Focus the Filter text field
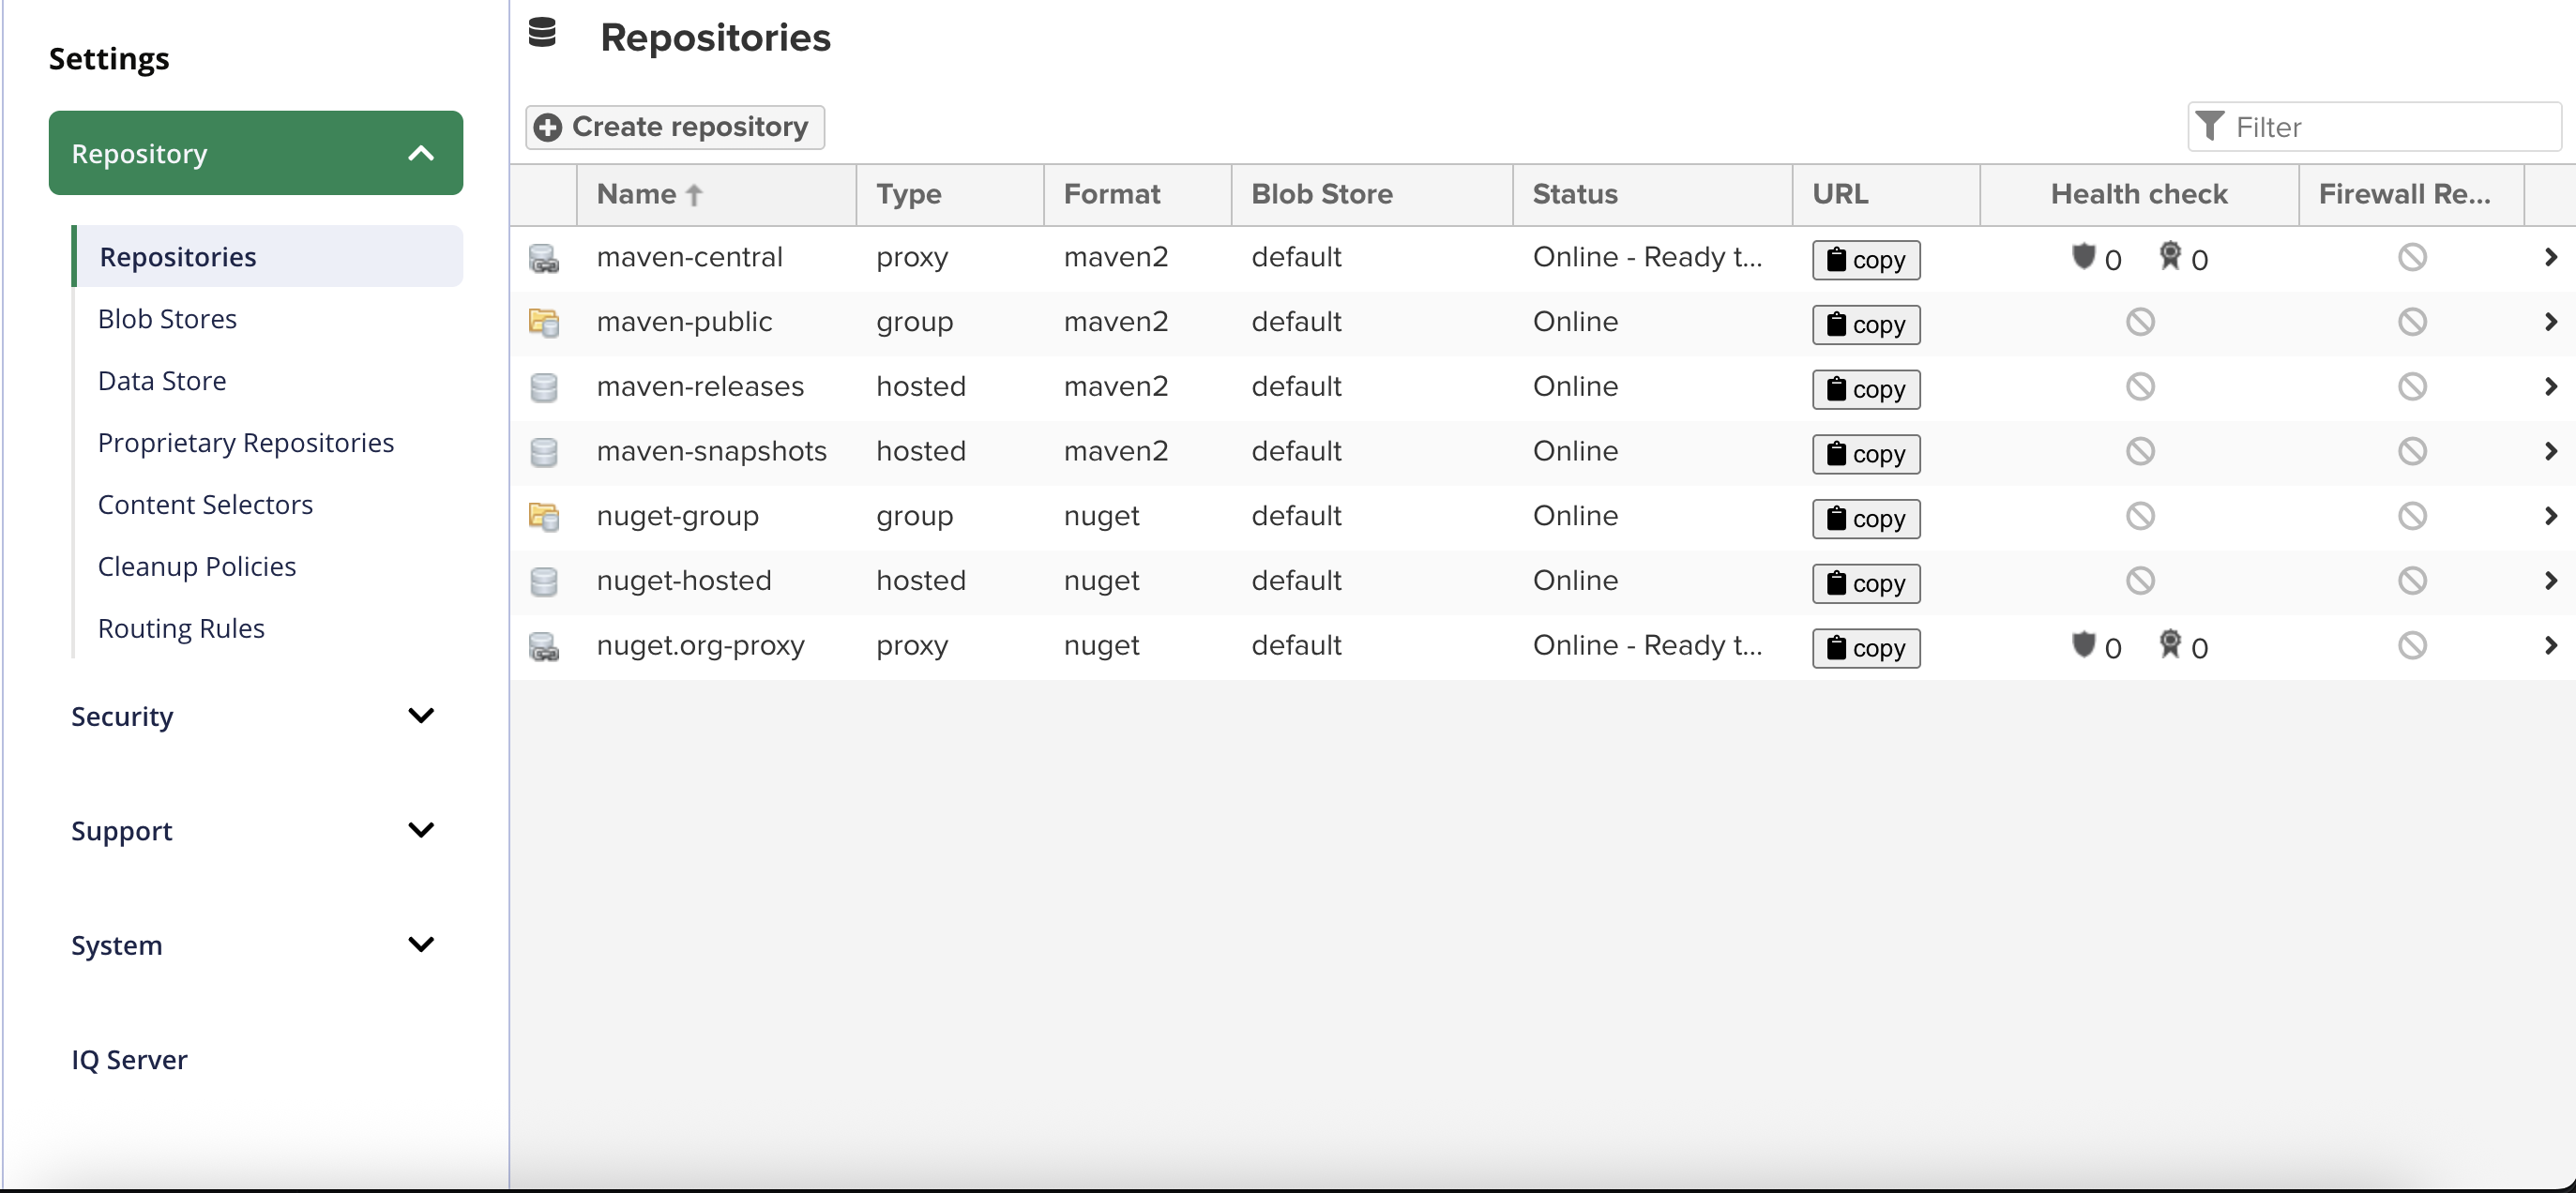 click(x=2390, y=127)
